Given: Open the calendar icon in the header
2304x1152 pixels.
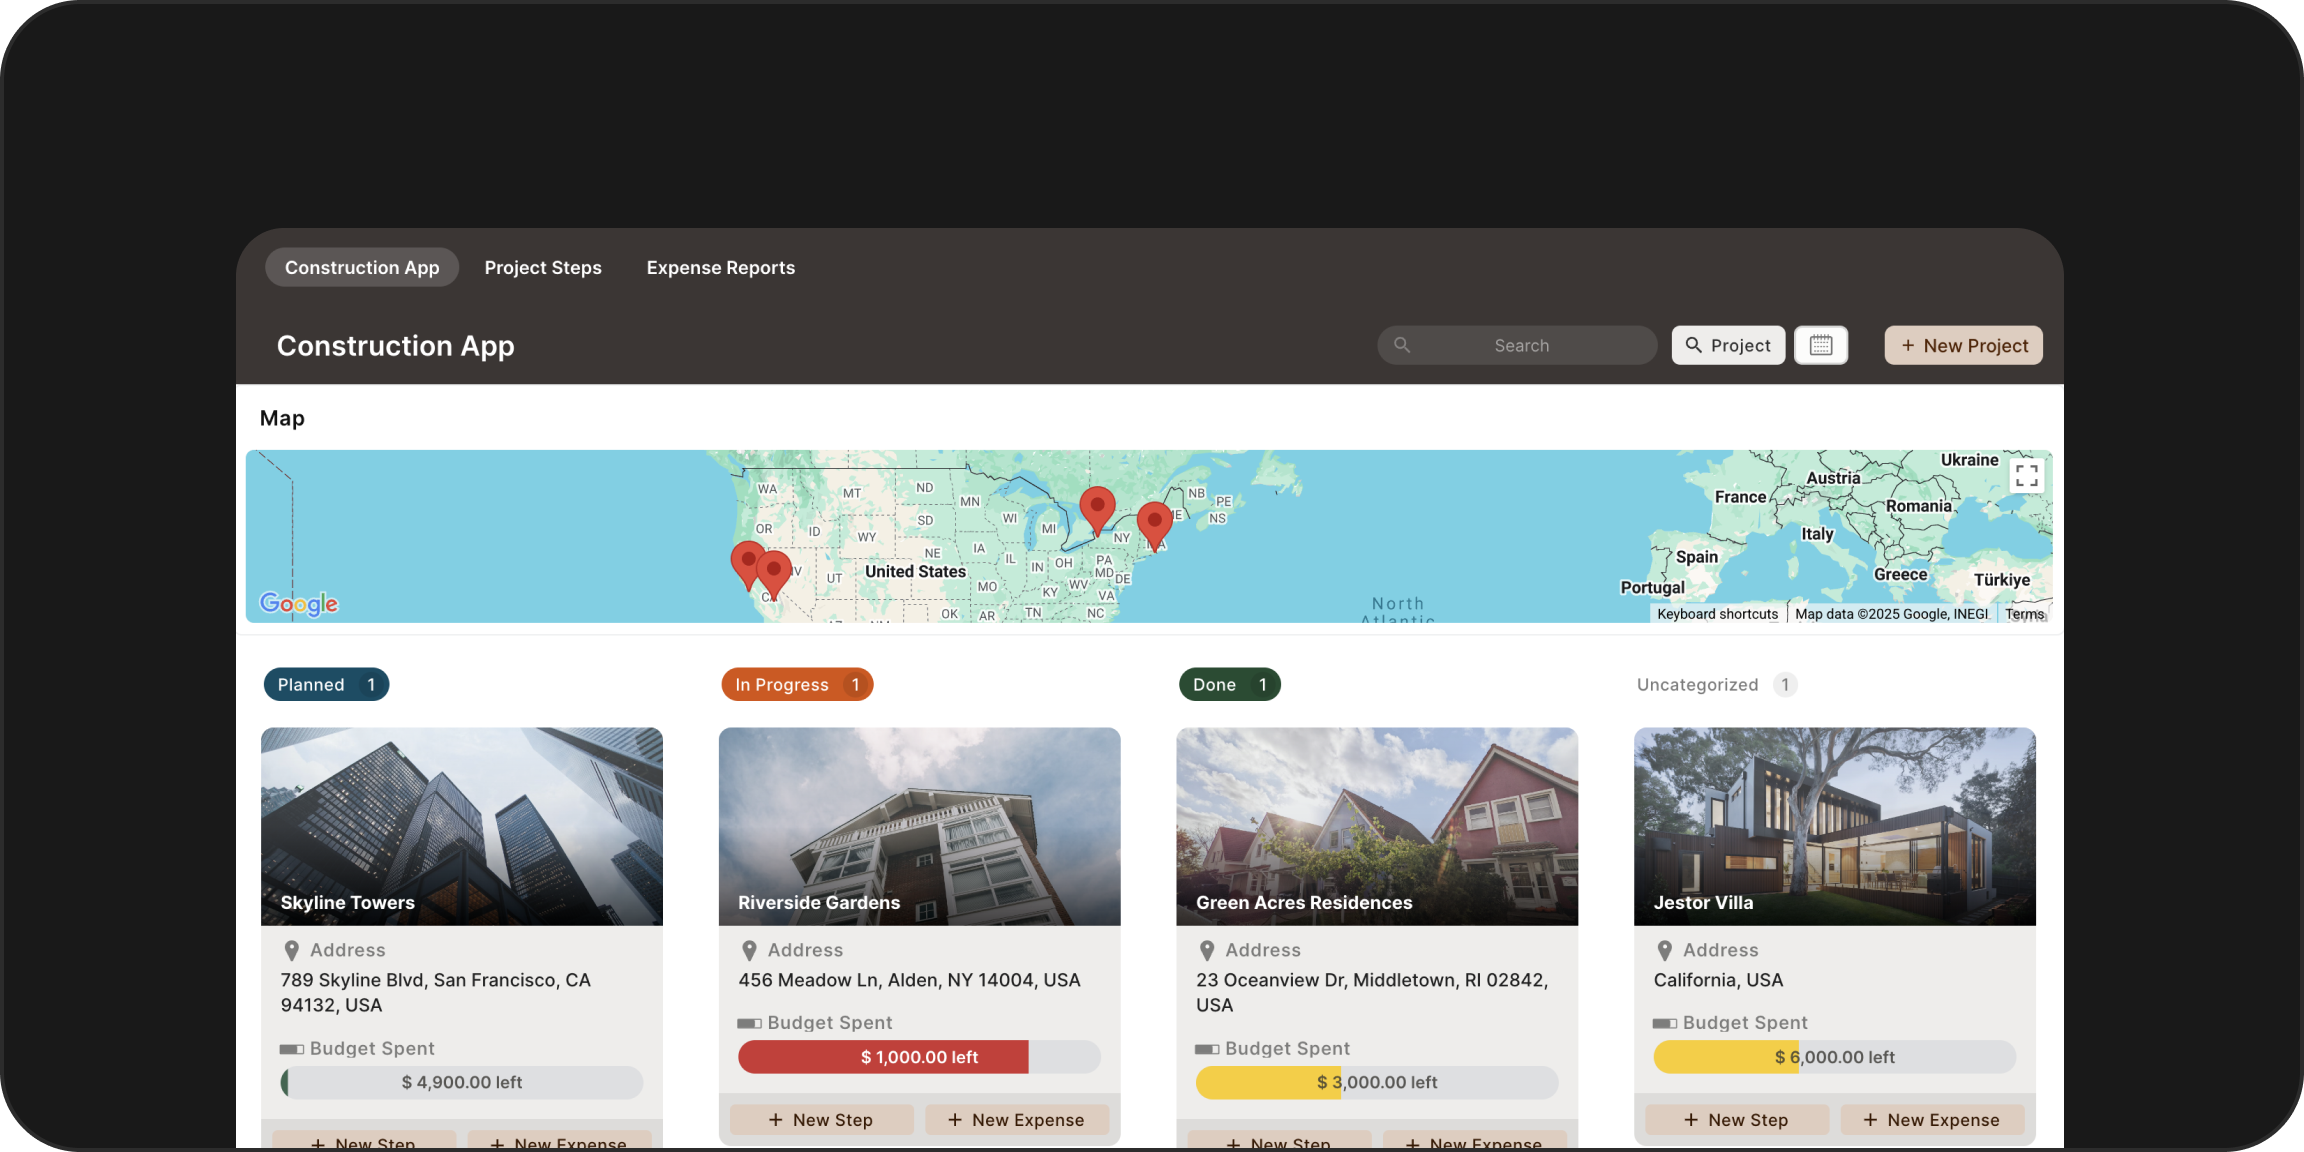Looking at the screenshot, I should coord(1821,345).
